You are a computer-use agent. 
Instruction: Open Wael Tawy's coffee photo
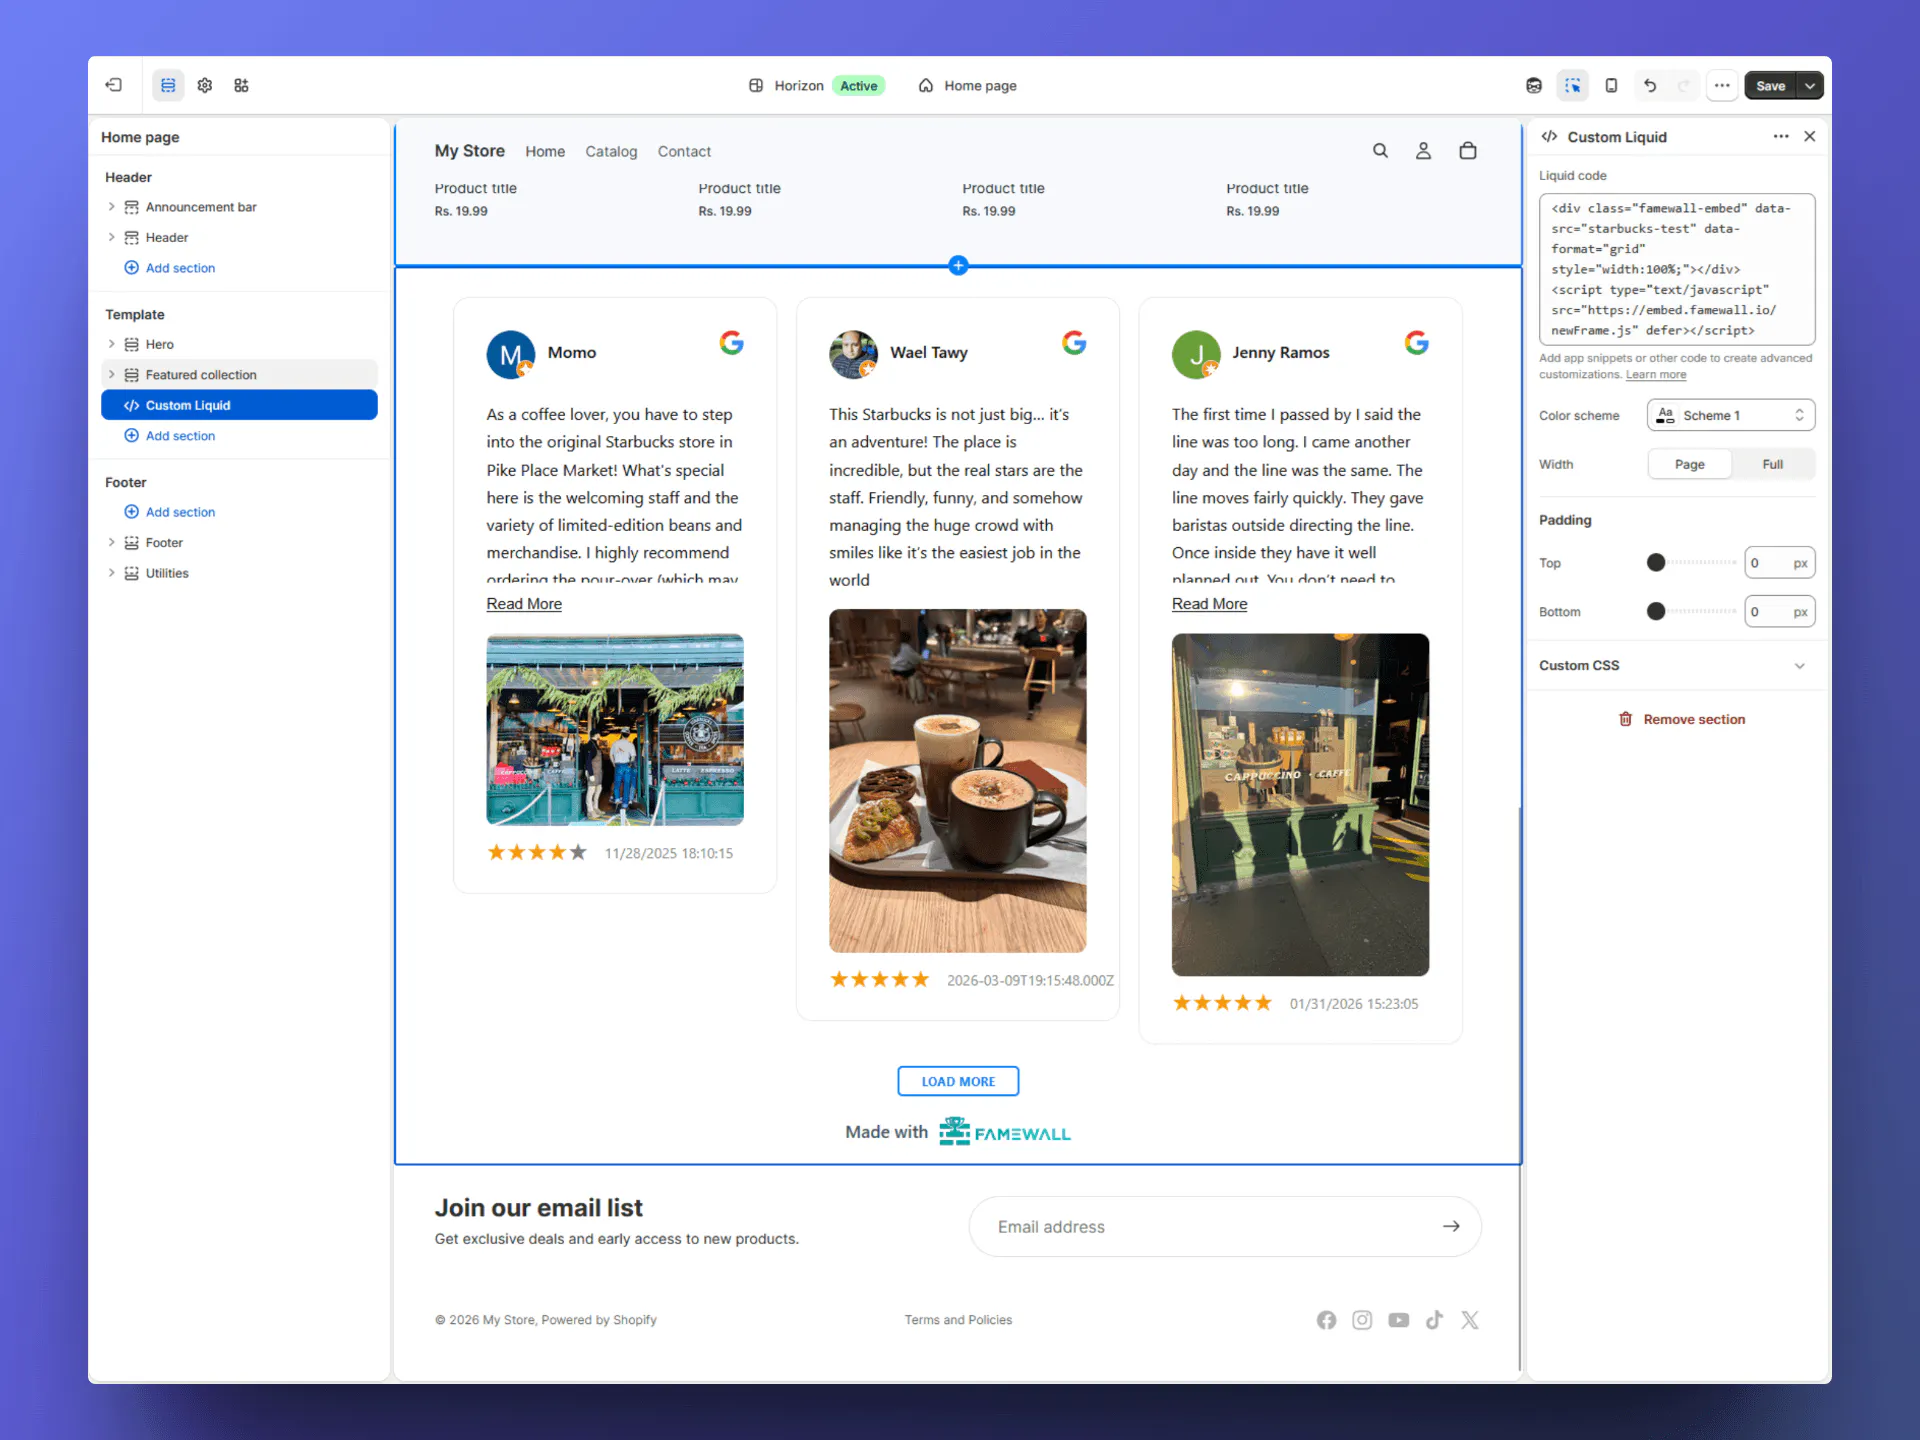point(957,781)
